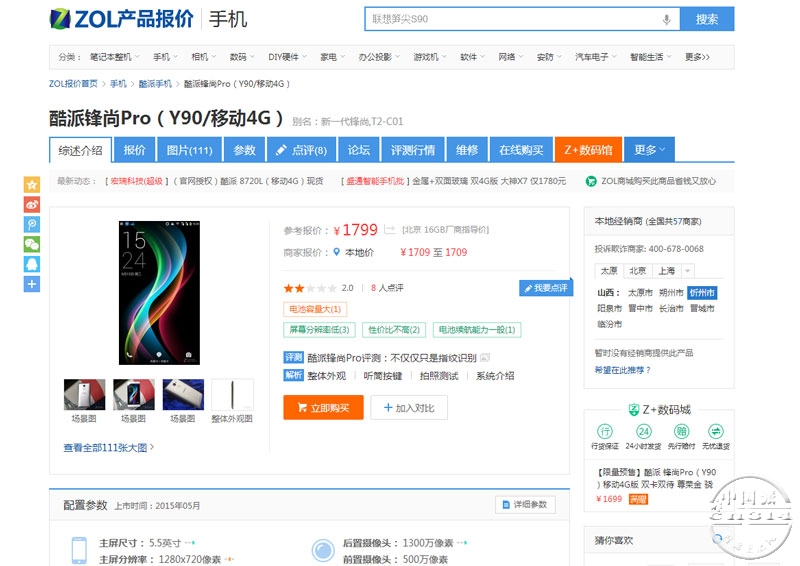
Task: Click the 加入对比 compare button
Action: (409, 407)
